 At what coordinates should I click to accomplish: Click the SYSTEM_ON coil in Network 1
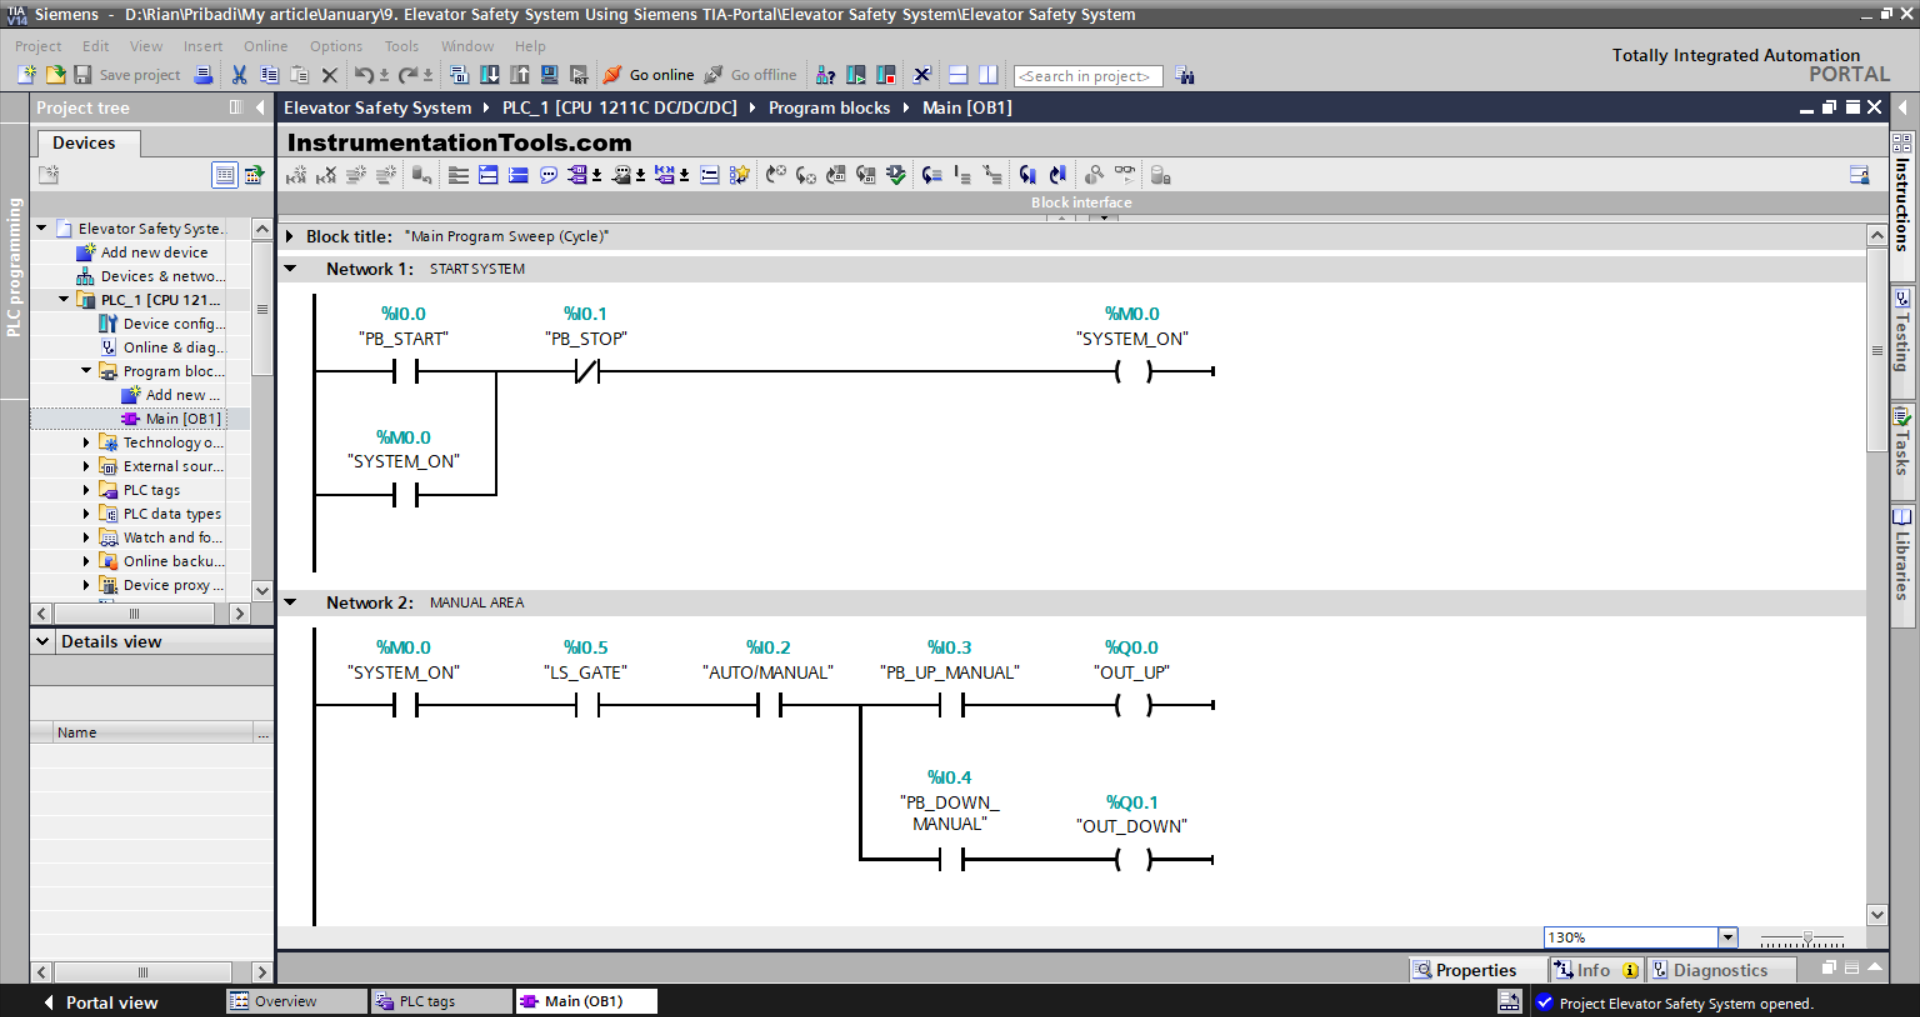click(x=1132, y=372)
